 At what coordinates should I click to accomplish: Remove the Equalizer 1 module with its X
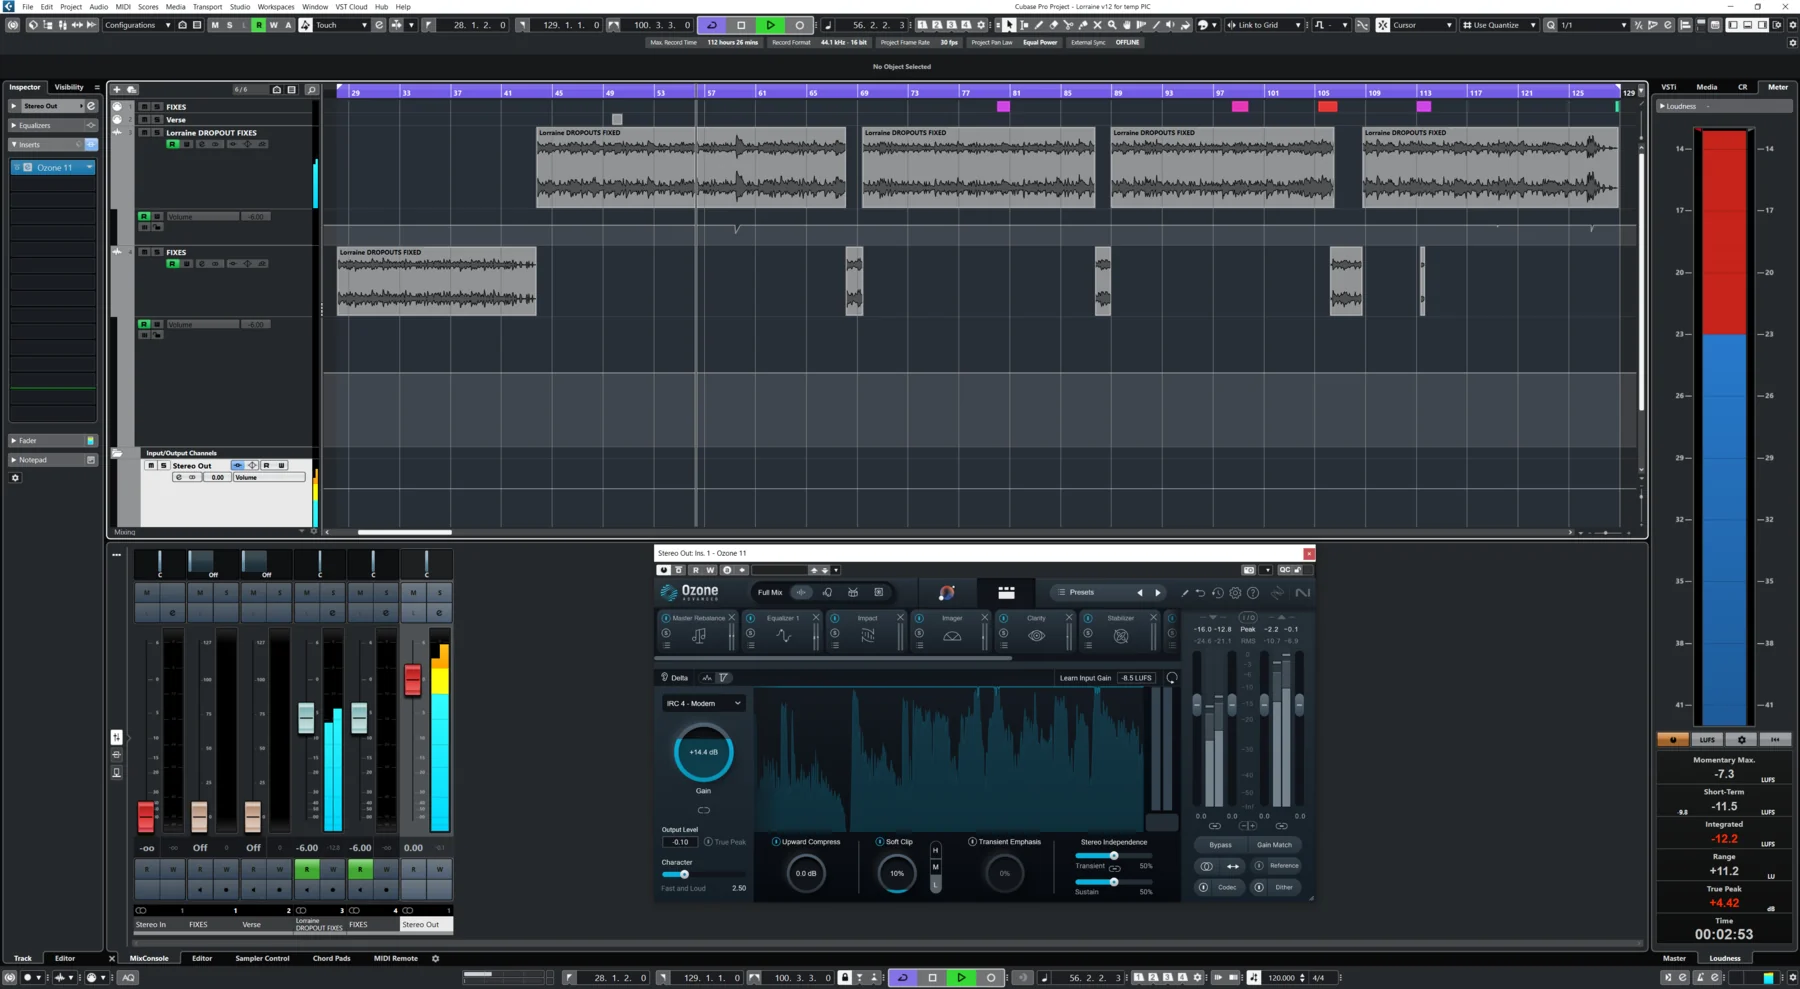click(815, 618)
